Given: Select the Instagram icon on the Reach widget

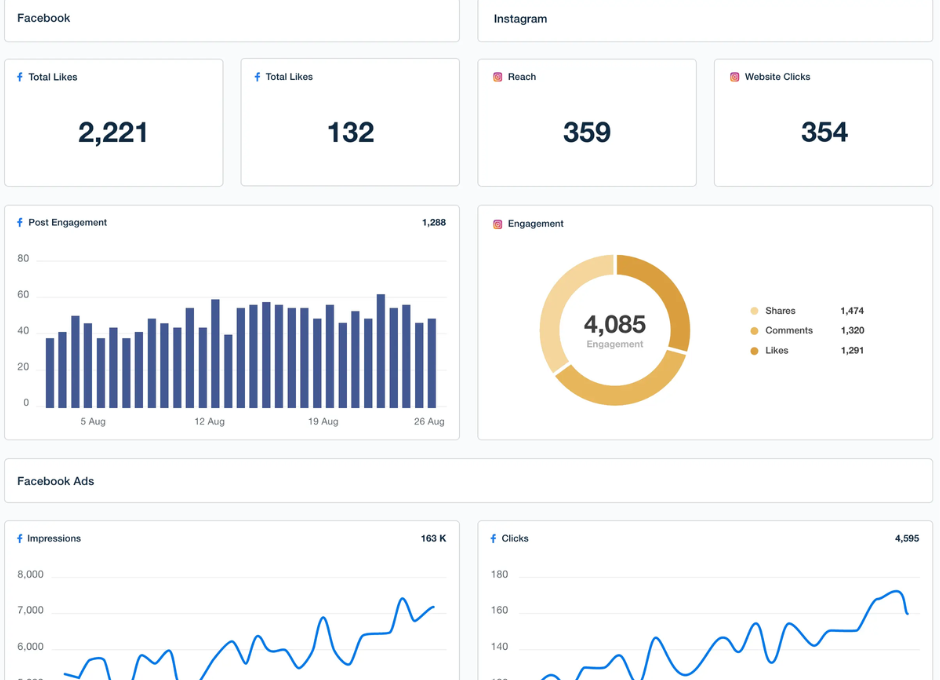Looking at the screenshot, I should tap(497, 76).
